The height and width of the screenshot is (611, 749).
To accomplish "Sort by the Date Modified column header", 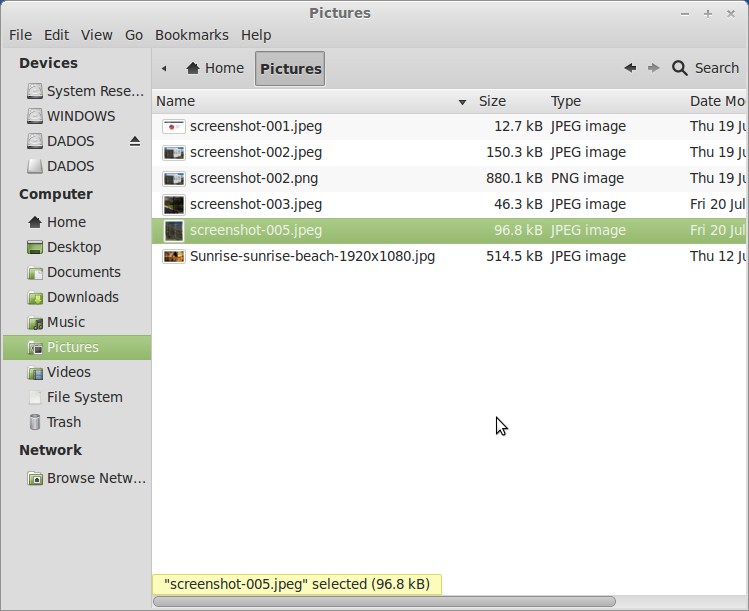I will (717, 101).
